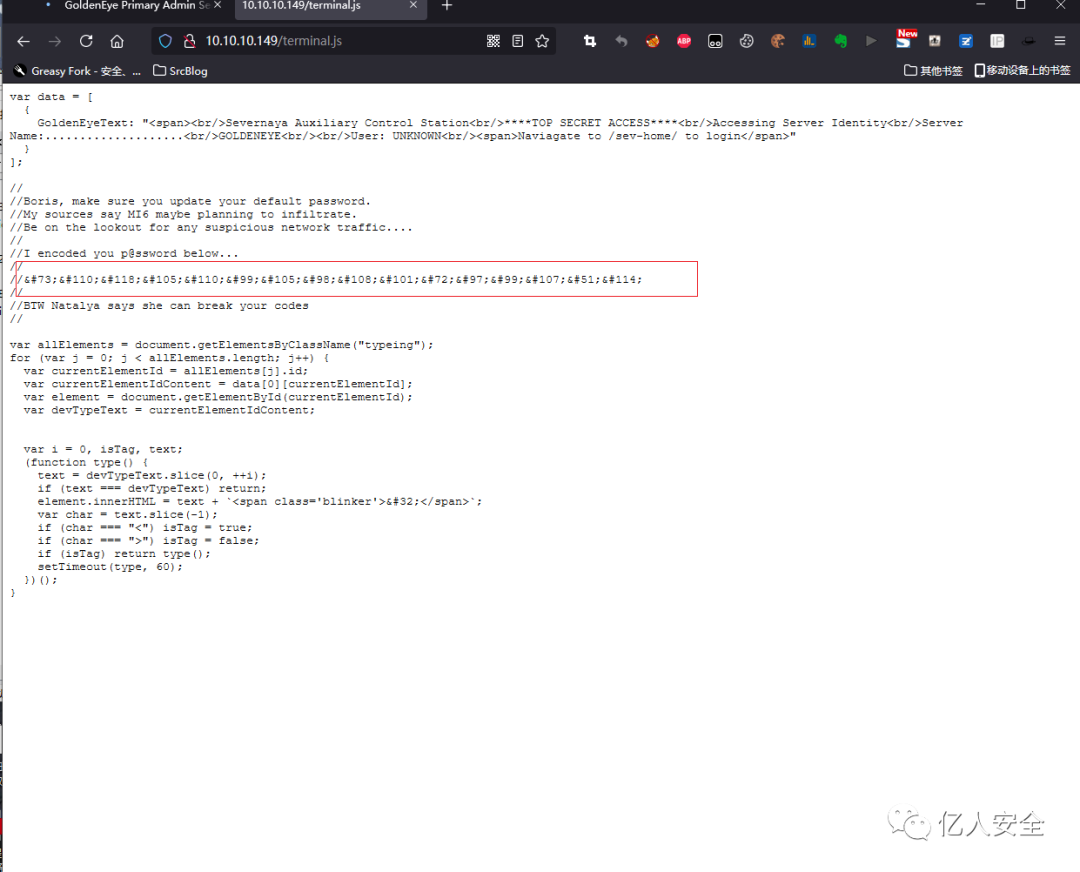Open the SrcBlog bookmark folder
The height and width of the screenshot is (872, 1080).
coord(180,71)
